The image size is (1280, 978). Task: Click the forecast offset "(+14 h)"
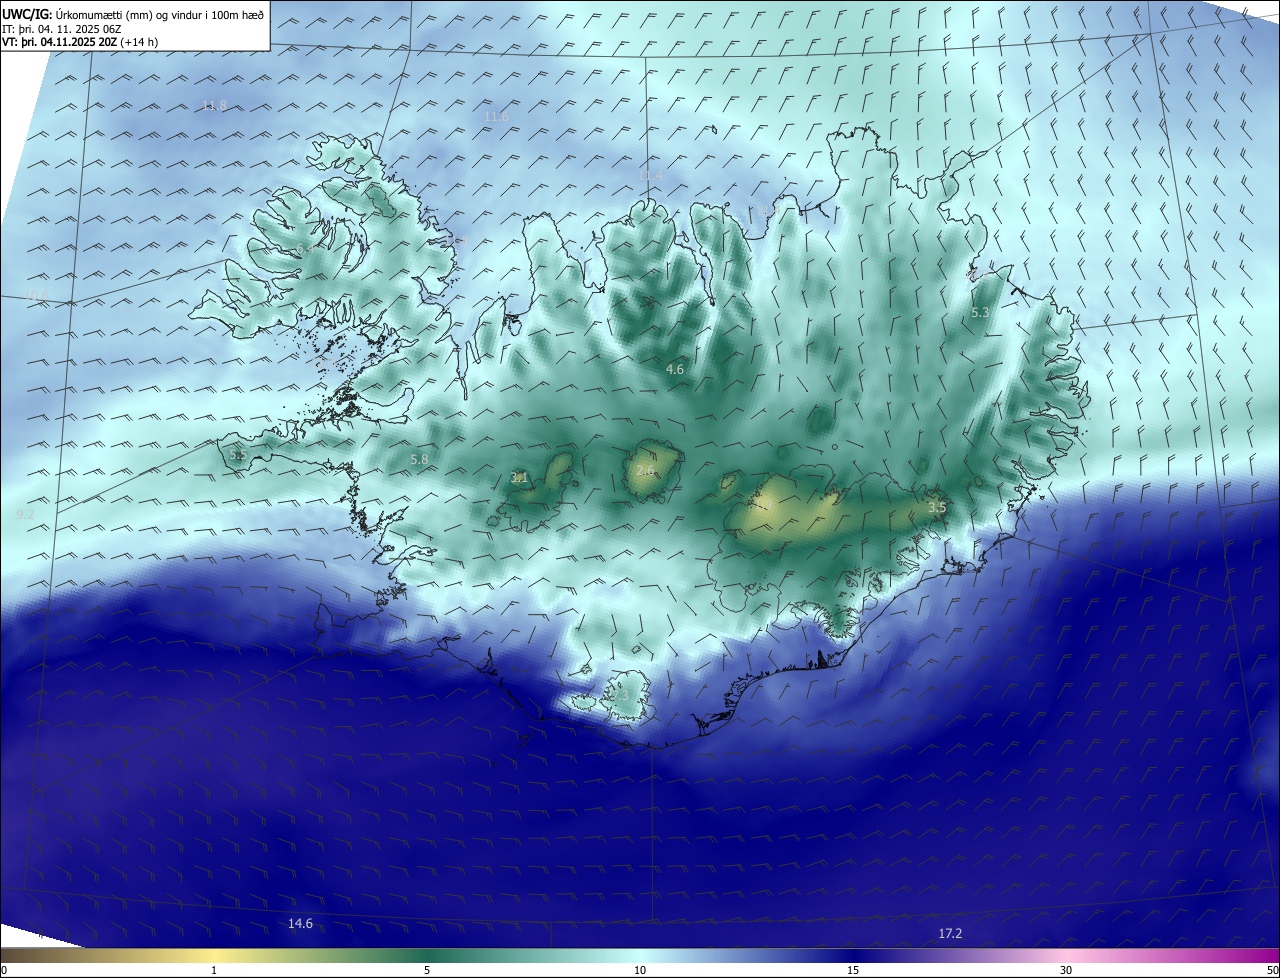coord(139,42)
